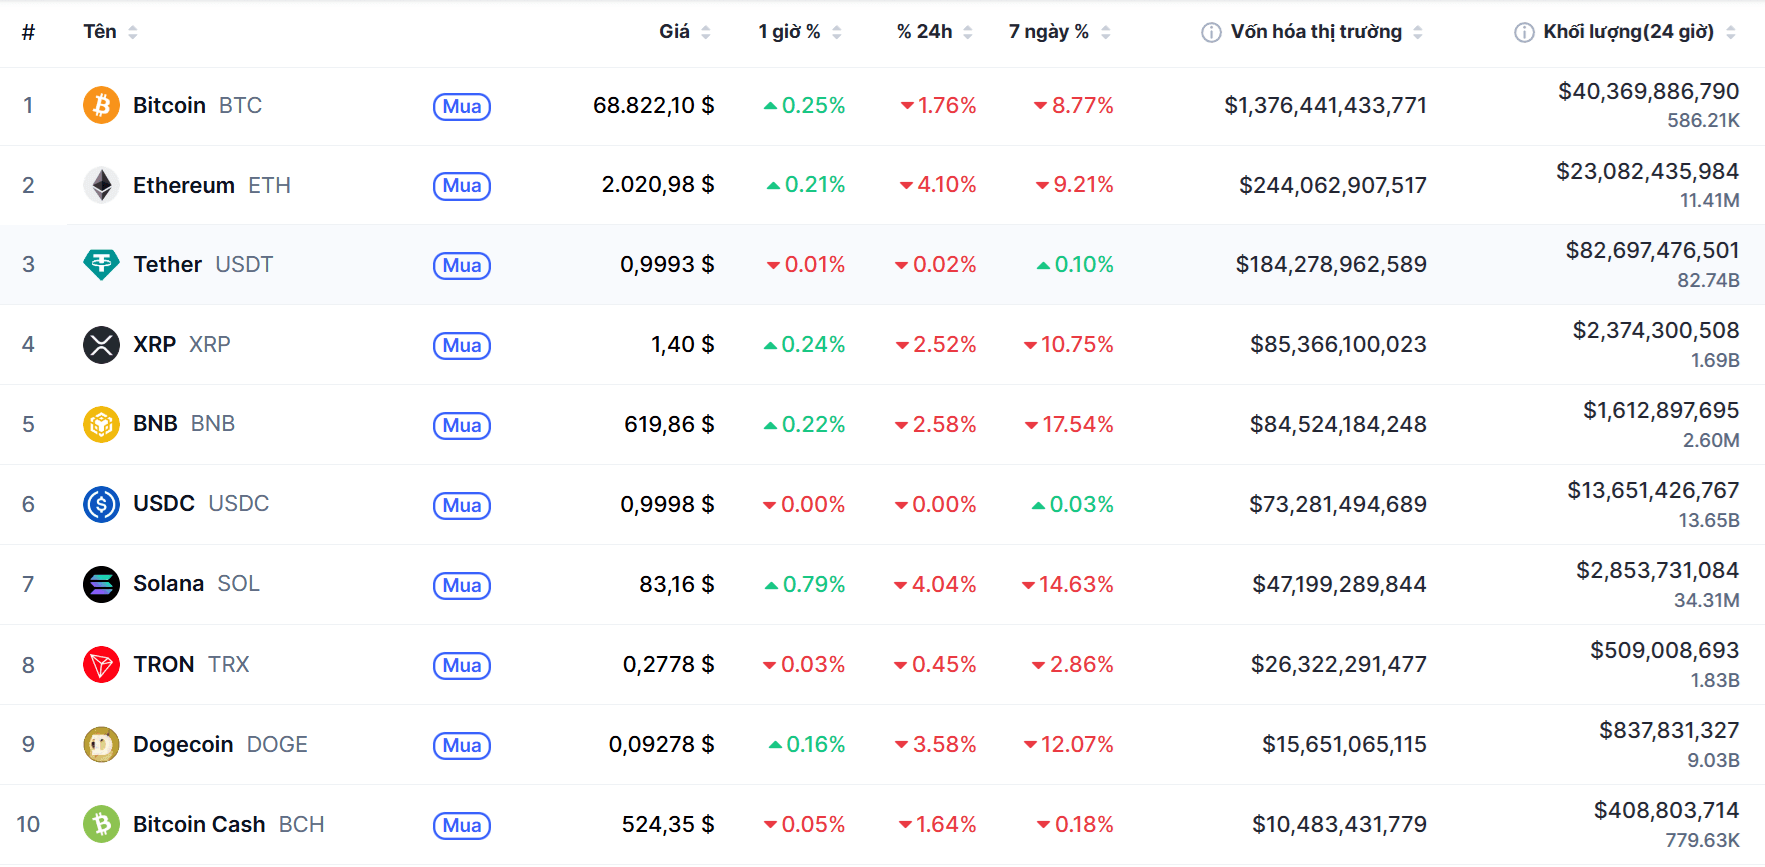The image size is (1765, 867).
Task: Click sort arrows next to Khối lượng(24 giờ)
Action: pos(1731,33)
